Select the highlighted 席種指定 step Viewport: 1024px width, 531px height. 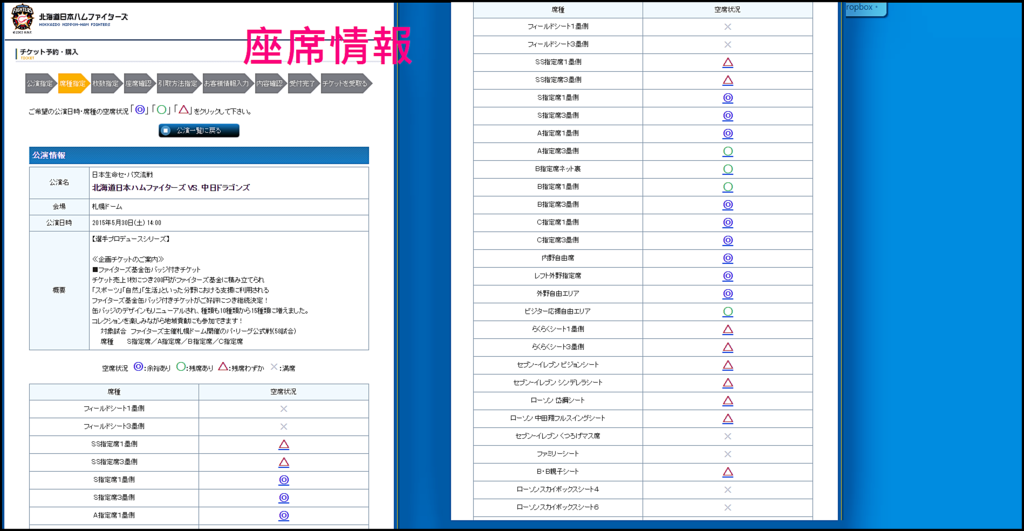[x=73, y=84]
